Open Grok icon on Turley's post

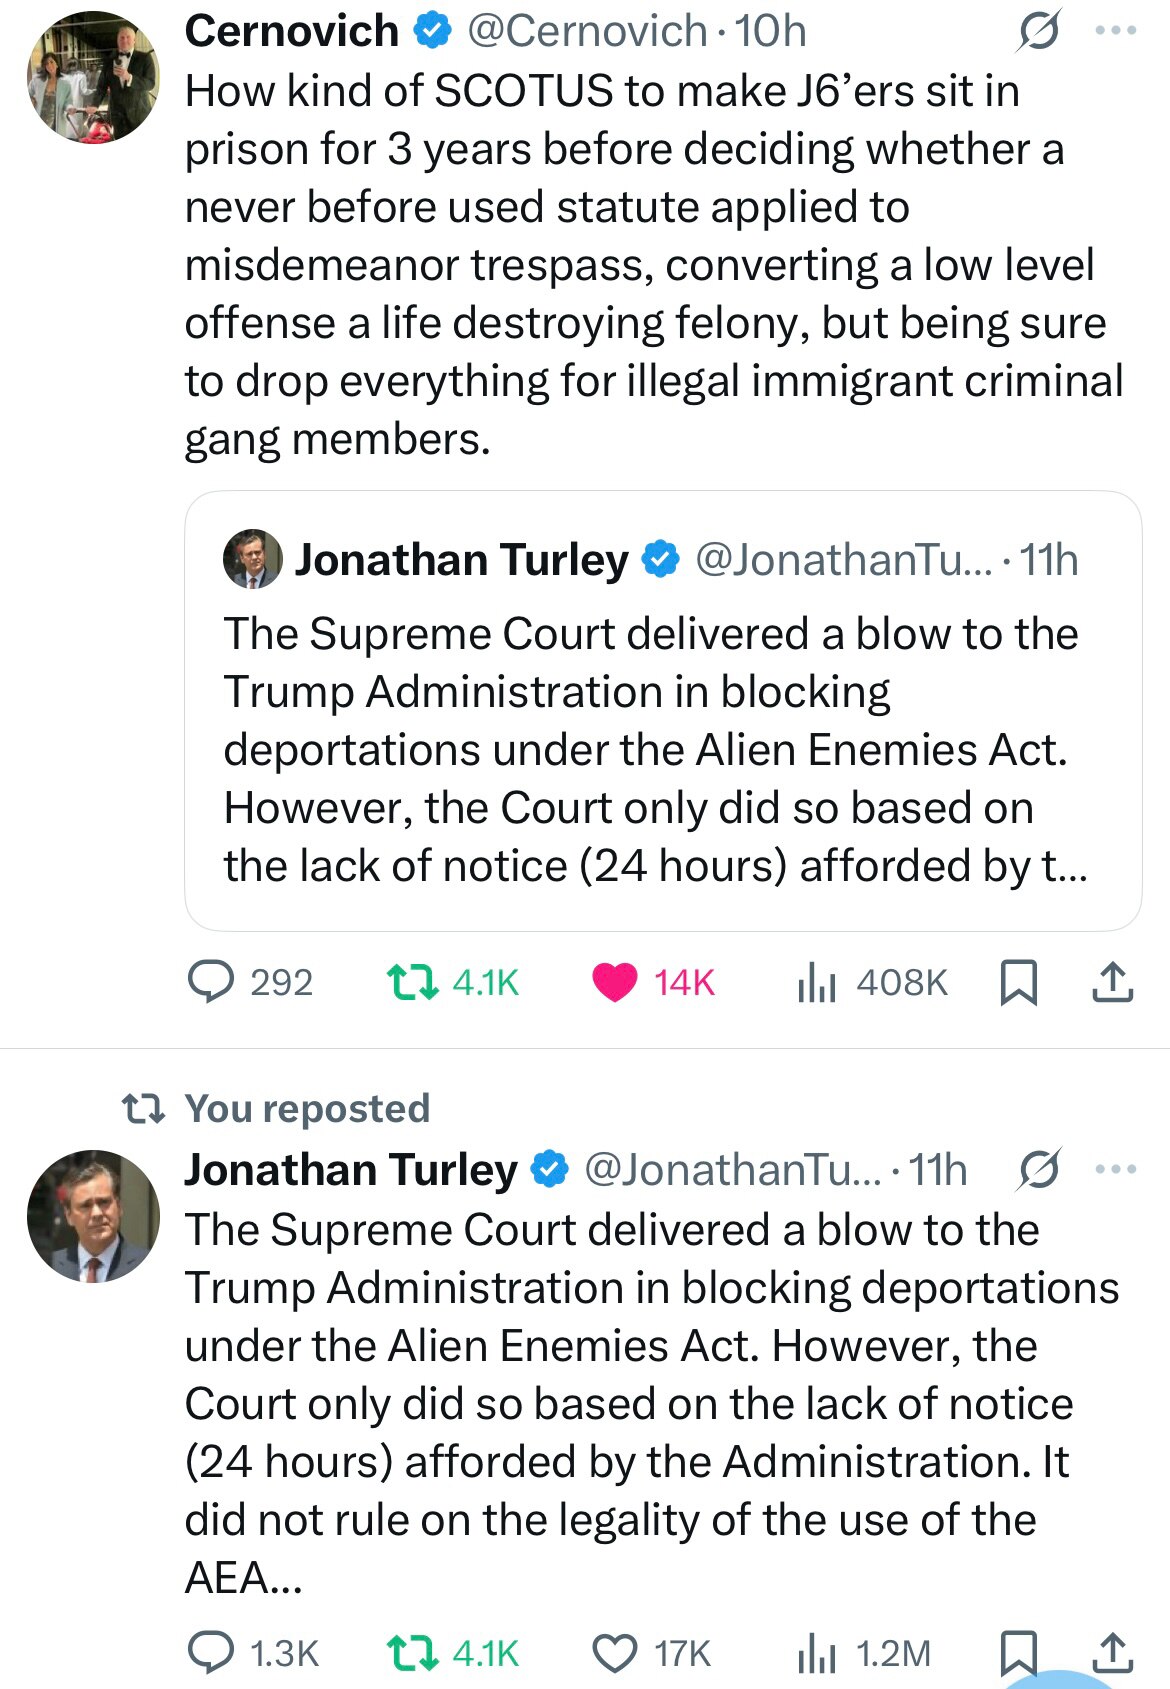point(1038,1169)
